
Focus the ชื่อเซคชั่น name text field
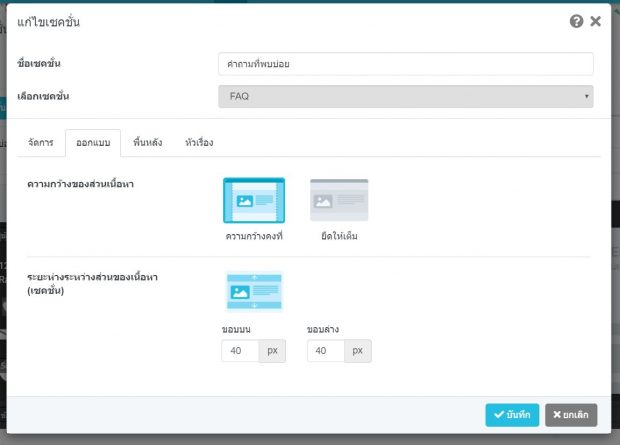405,64
